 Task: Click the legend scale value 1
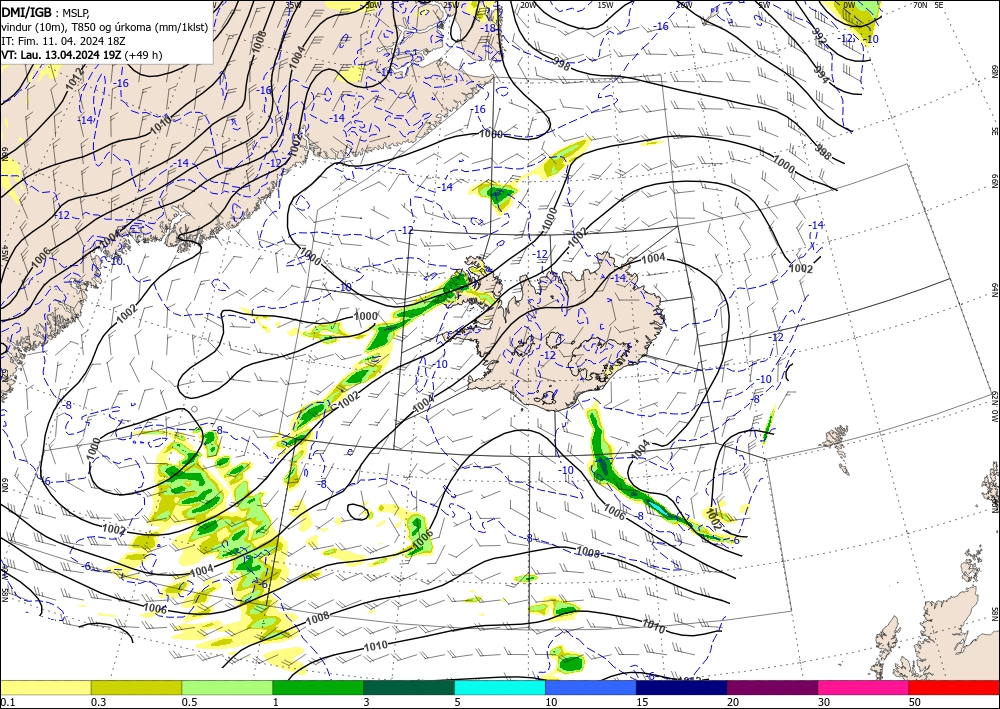click(x=276, y=702)
